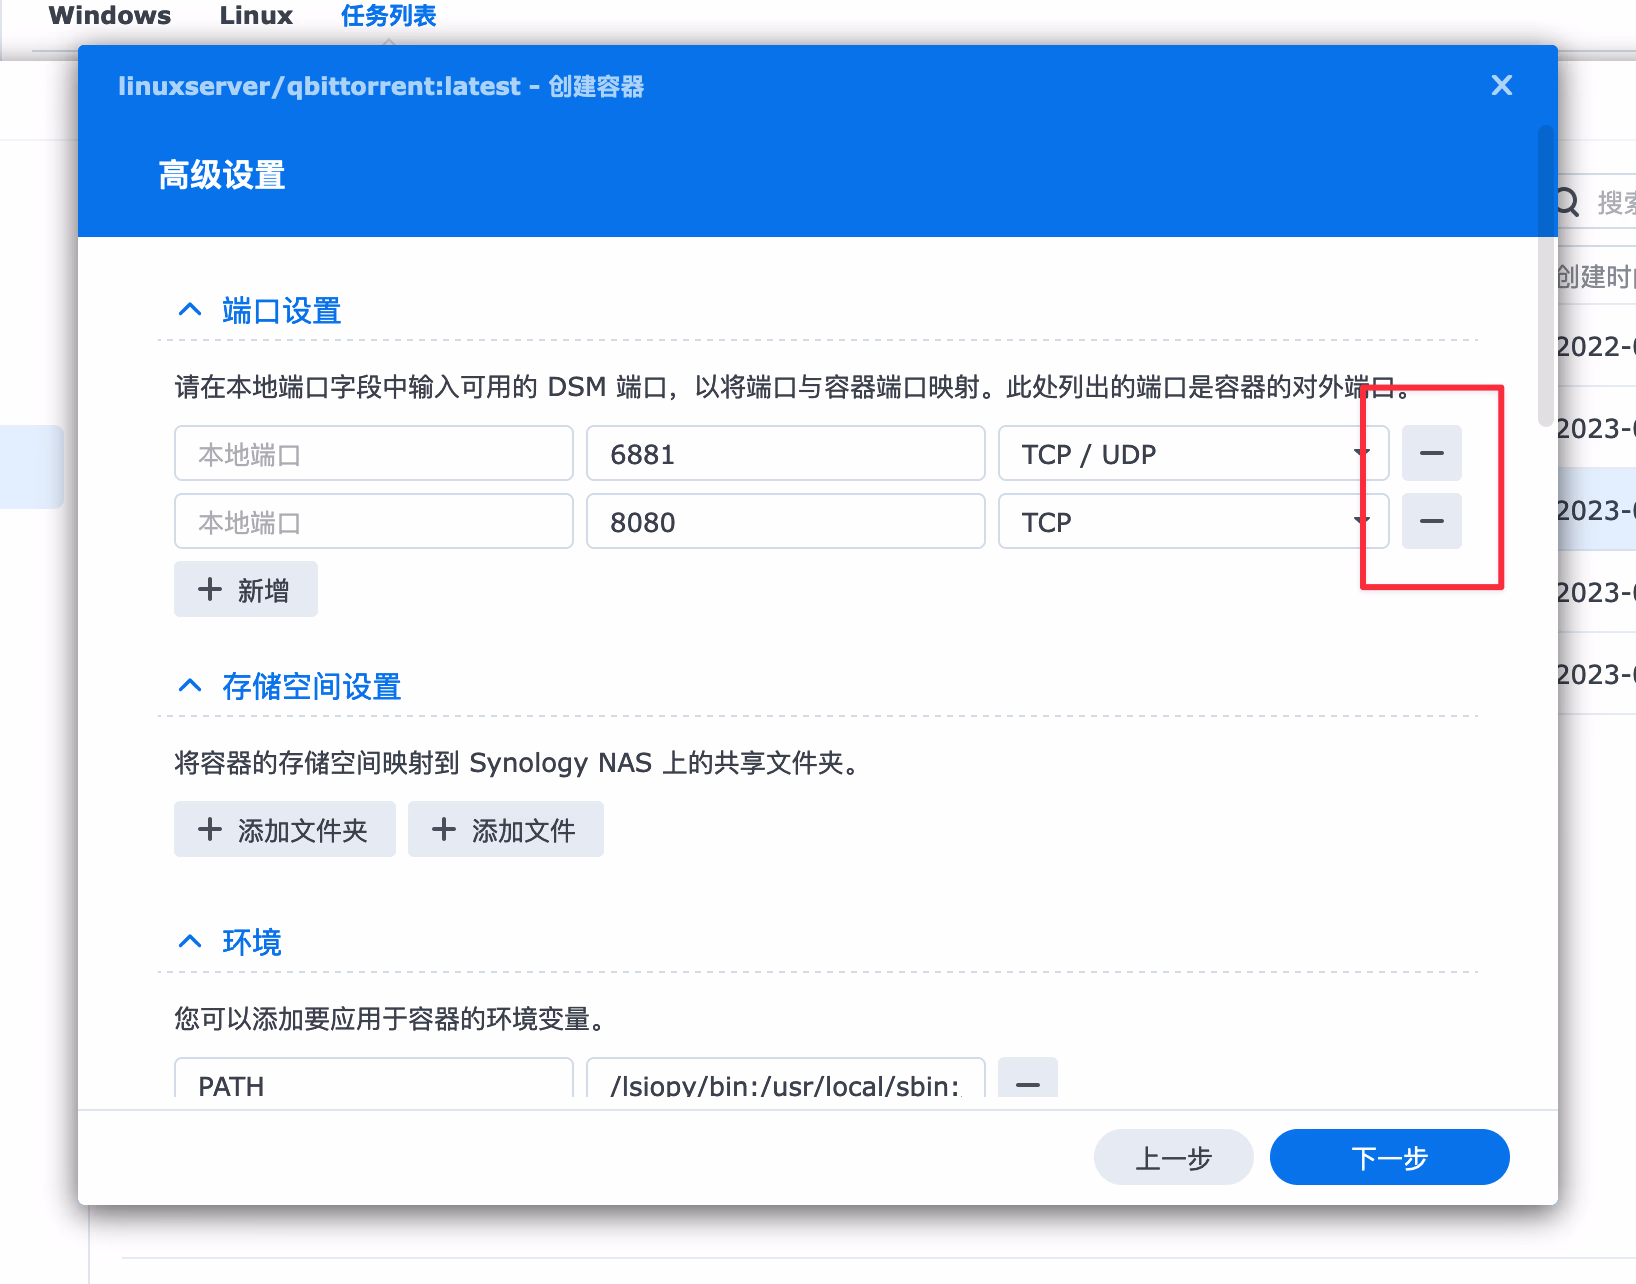Click the search magnifier icon

pyautogui.click(x=1567, y=203)
